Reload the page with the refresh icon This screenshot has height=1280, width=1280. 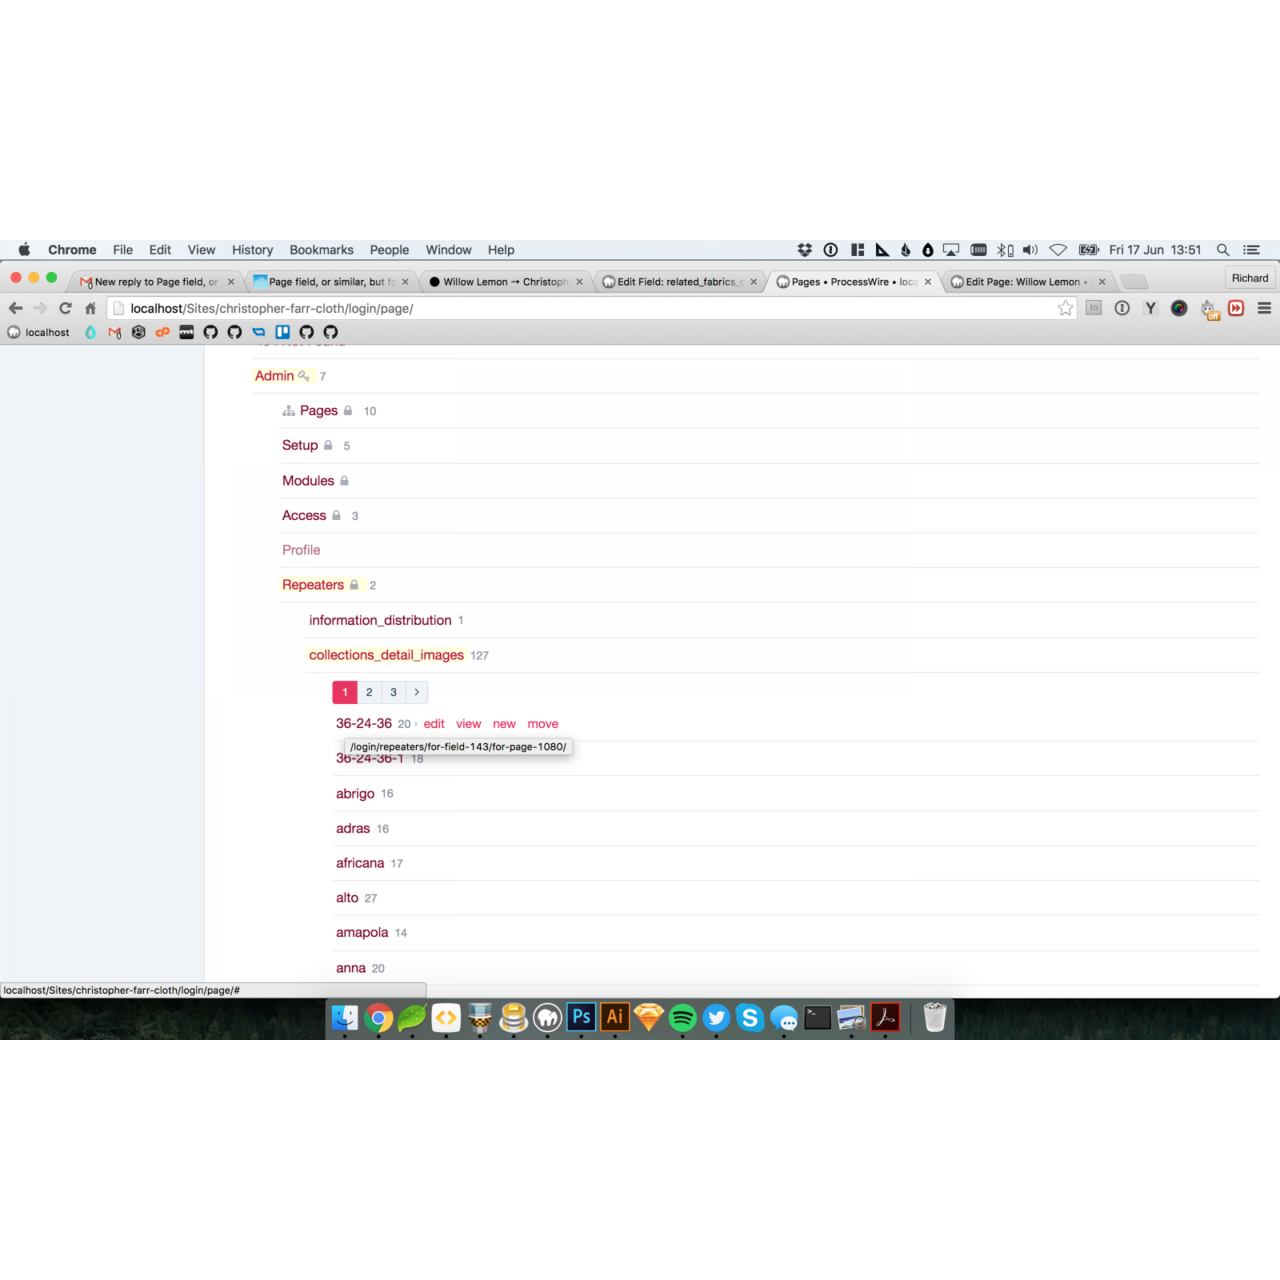(66, 308)
